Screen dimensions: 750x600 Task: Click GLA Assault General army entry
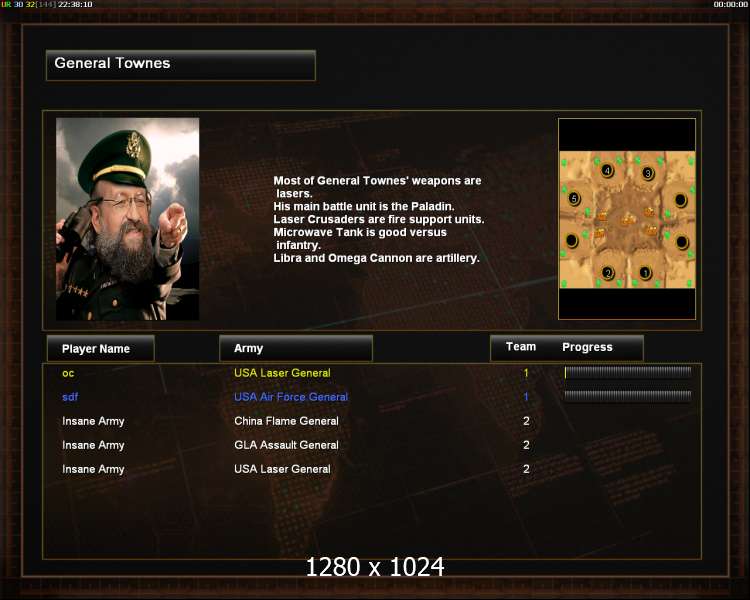click(286, 445)
